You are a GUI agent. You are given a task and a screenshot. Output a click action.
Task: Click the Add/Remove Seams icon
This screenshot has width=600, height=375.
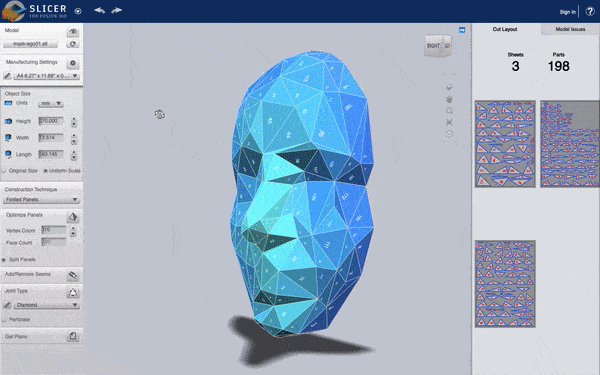(x=73, y=275)
